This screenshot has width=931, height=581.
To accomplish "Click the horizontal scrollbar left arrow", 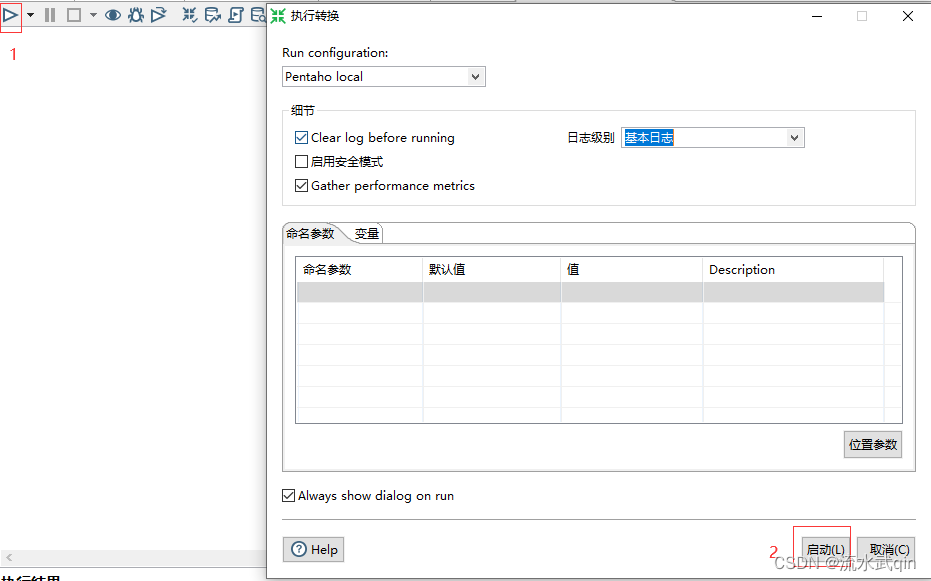I will (9, 557).
